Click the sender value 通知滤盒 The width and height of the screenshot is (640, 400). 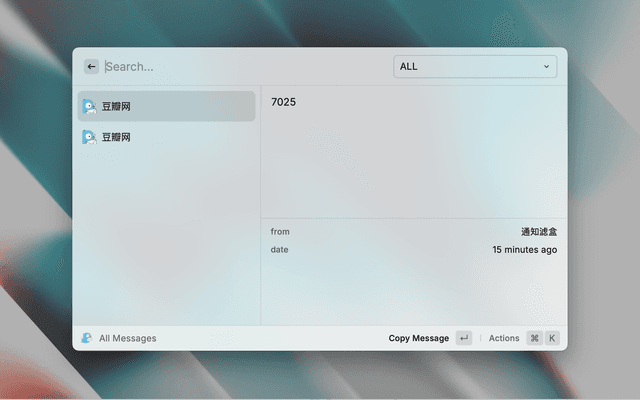pos(538,232)
